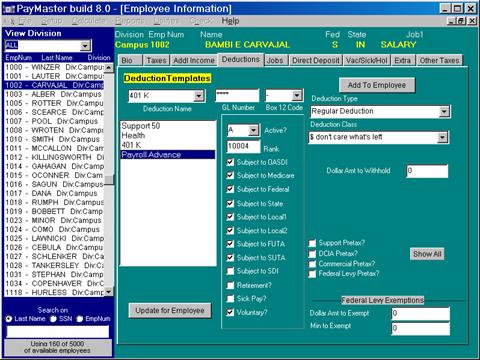Expand the View Division dropdown
480x360 pixels.
(85, 46)
